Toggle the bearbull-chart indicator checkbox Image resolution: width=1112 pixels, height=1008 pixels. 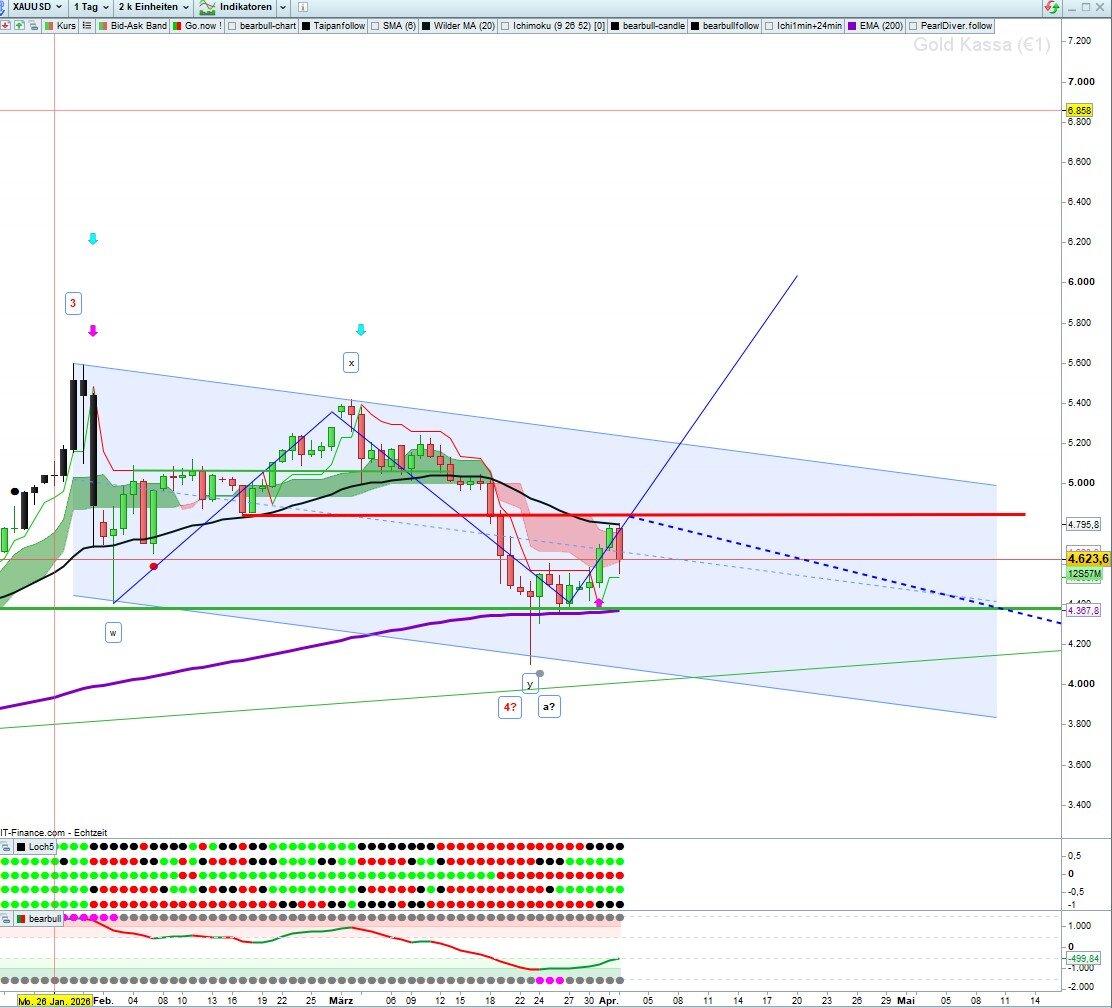coord(233,24)
